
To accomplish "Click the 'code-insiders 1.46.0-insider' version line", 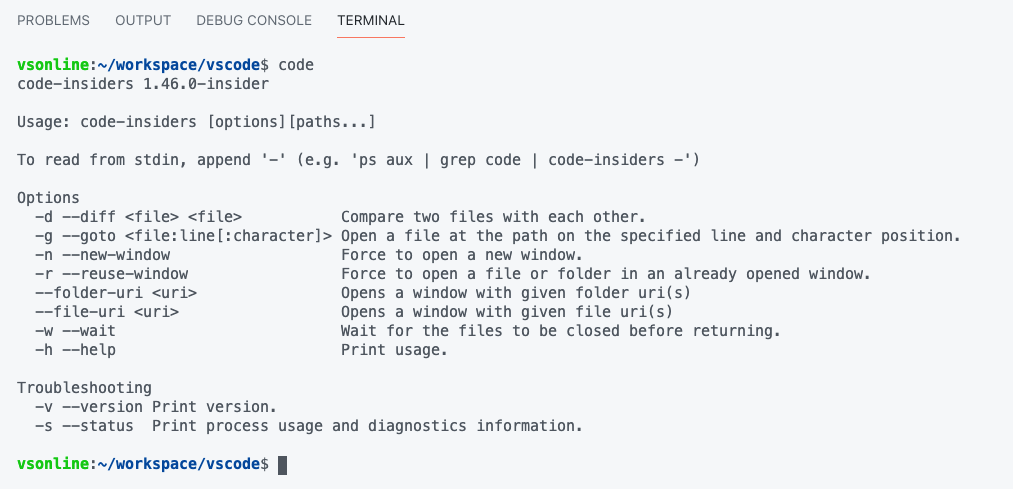I will coord(143,84).
